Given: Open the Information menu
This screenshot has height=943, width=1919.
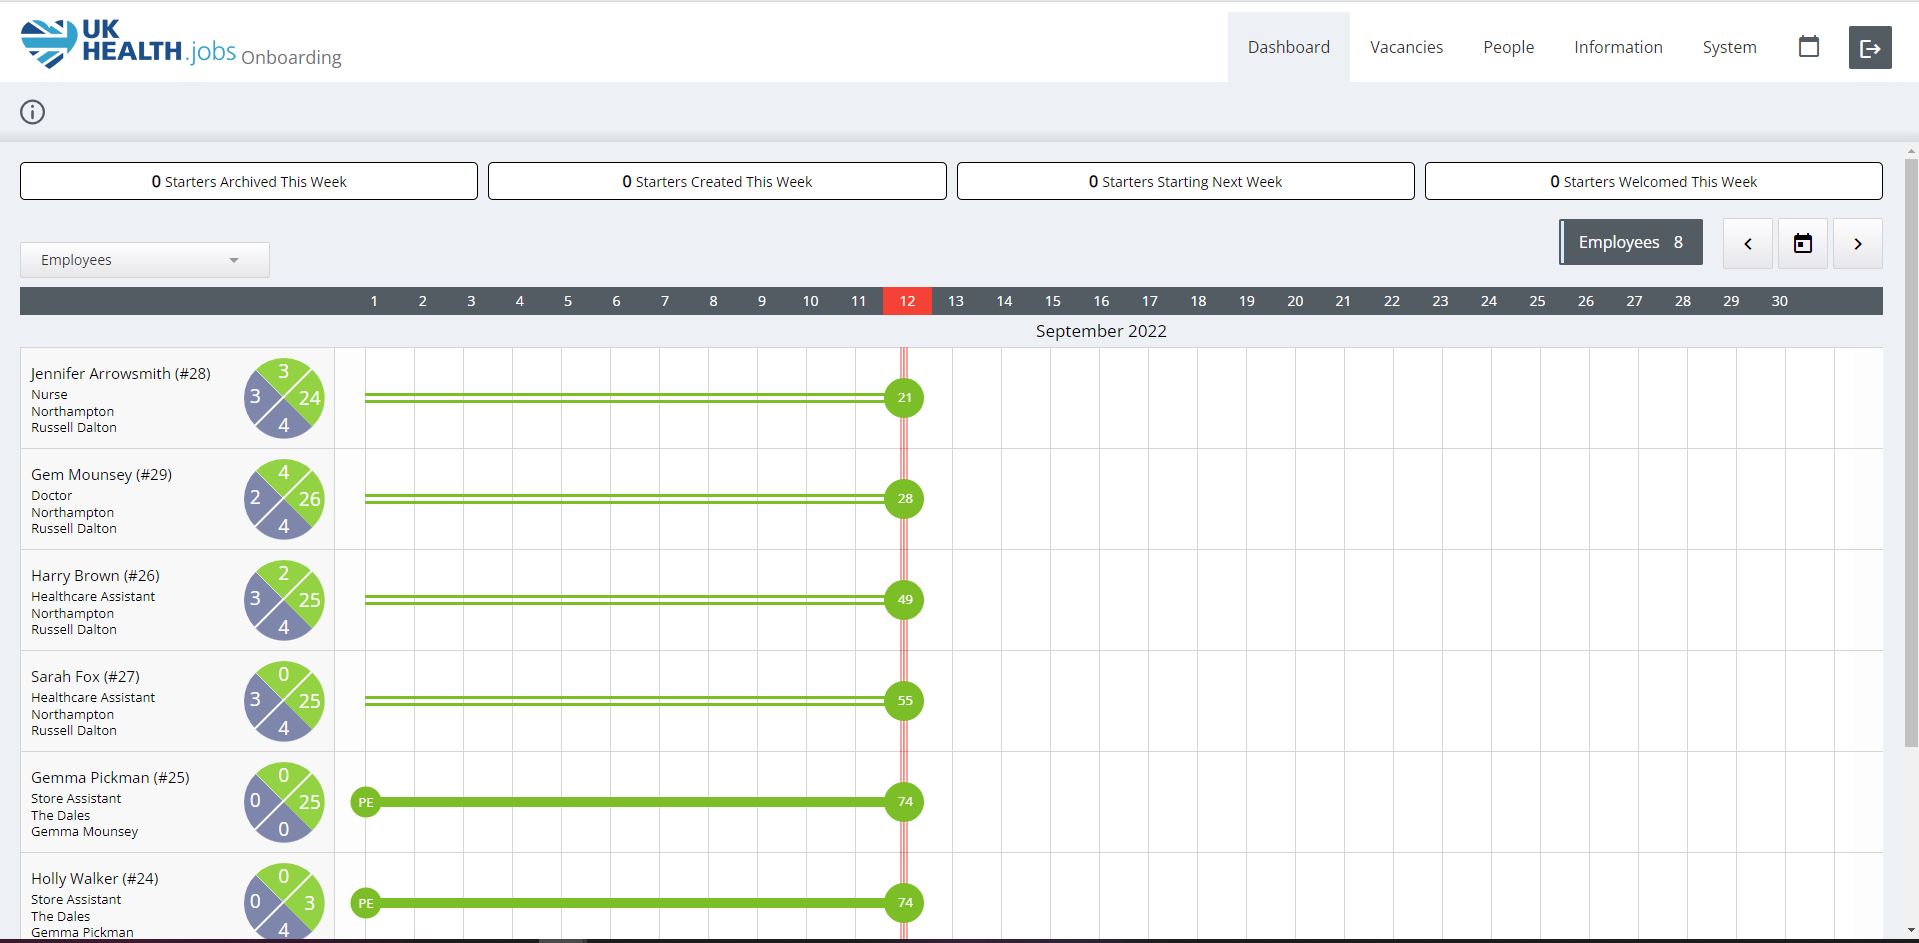Looking at the screenshot, I should pyautogui.click(x=1618, y=47).
